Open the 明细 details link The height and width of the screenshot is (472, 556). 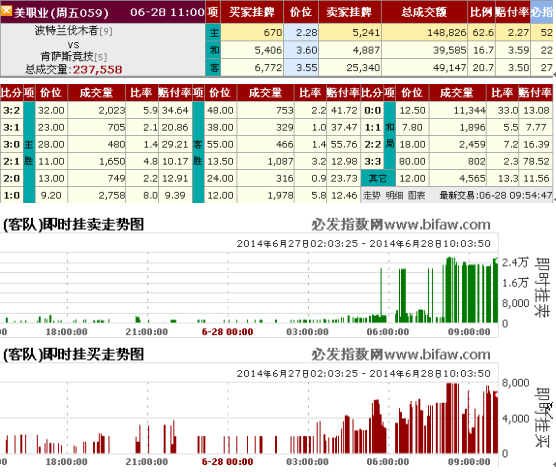[x=394, y=195]
